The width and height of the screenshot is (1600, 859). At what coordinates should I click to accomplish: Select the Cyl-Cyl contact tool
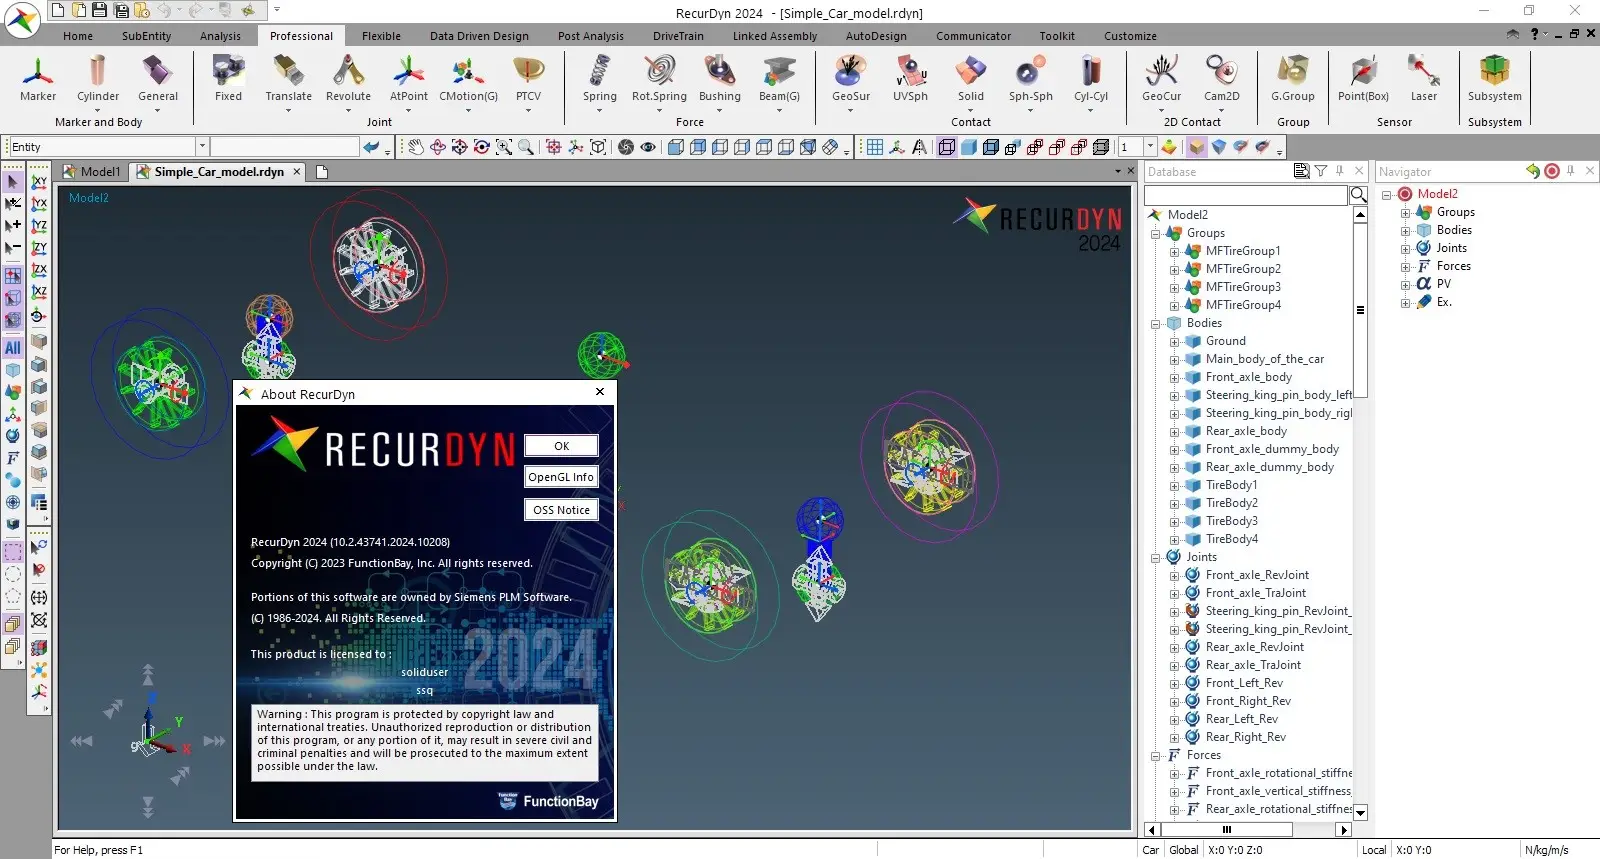pyautogui.click(x=1091, y=79)
